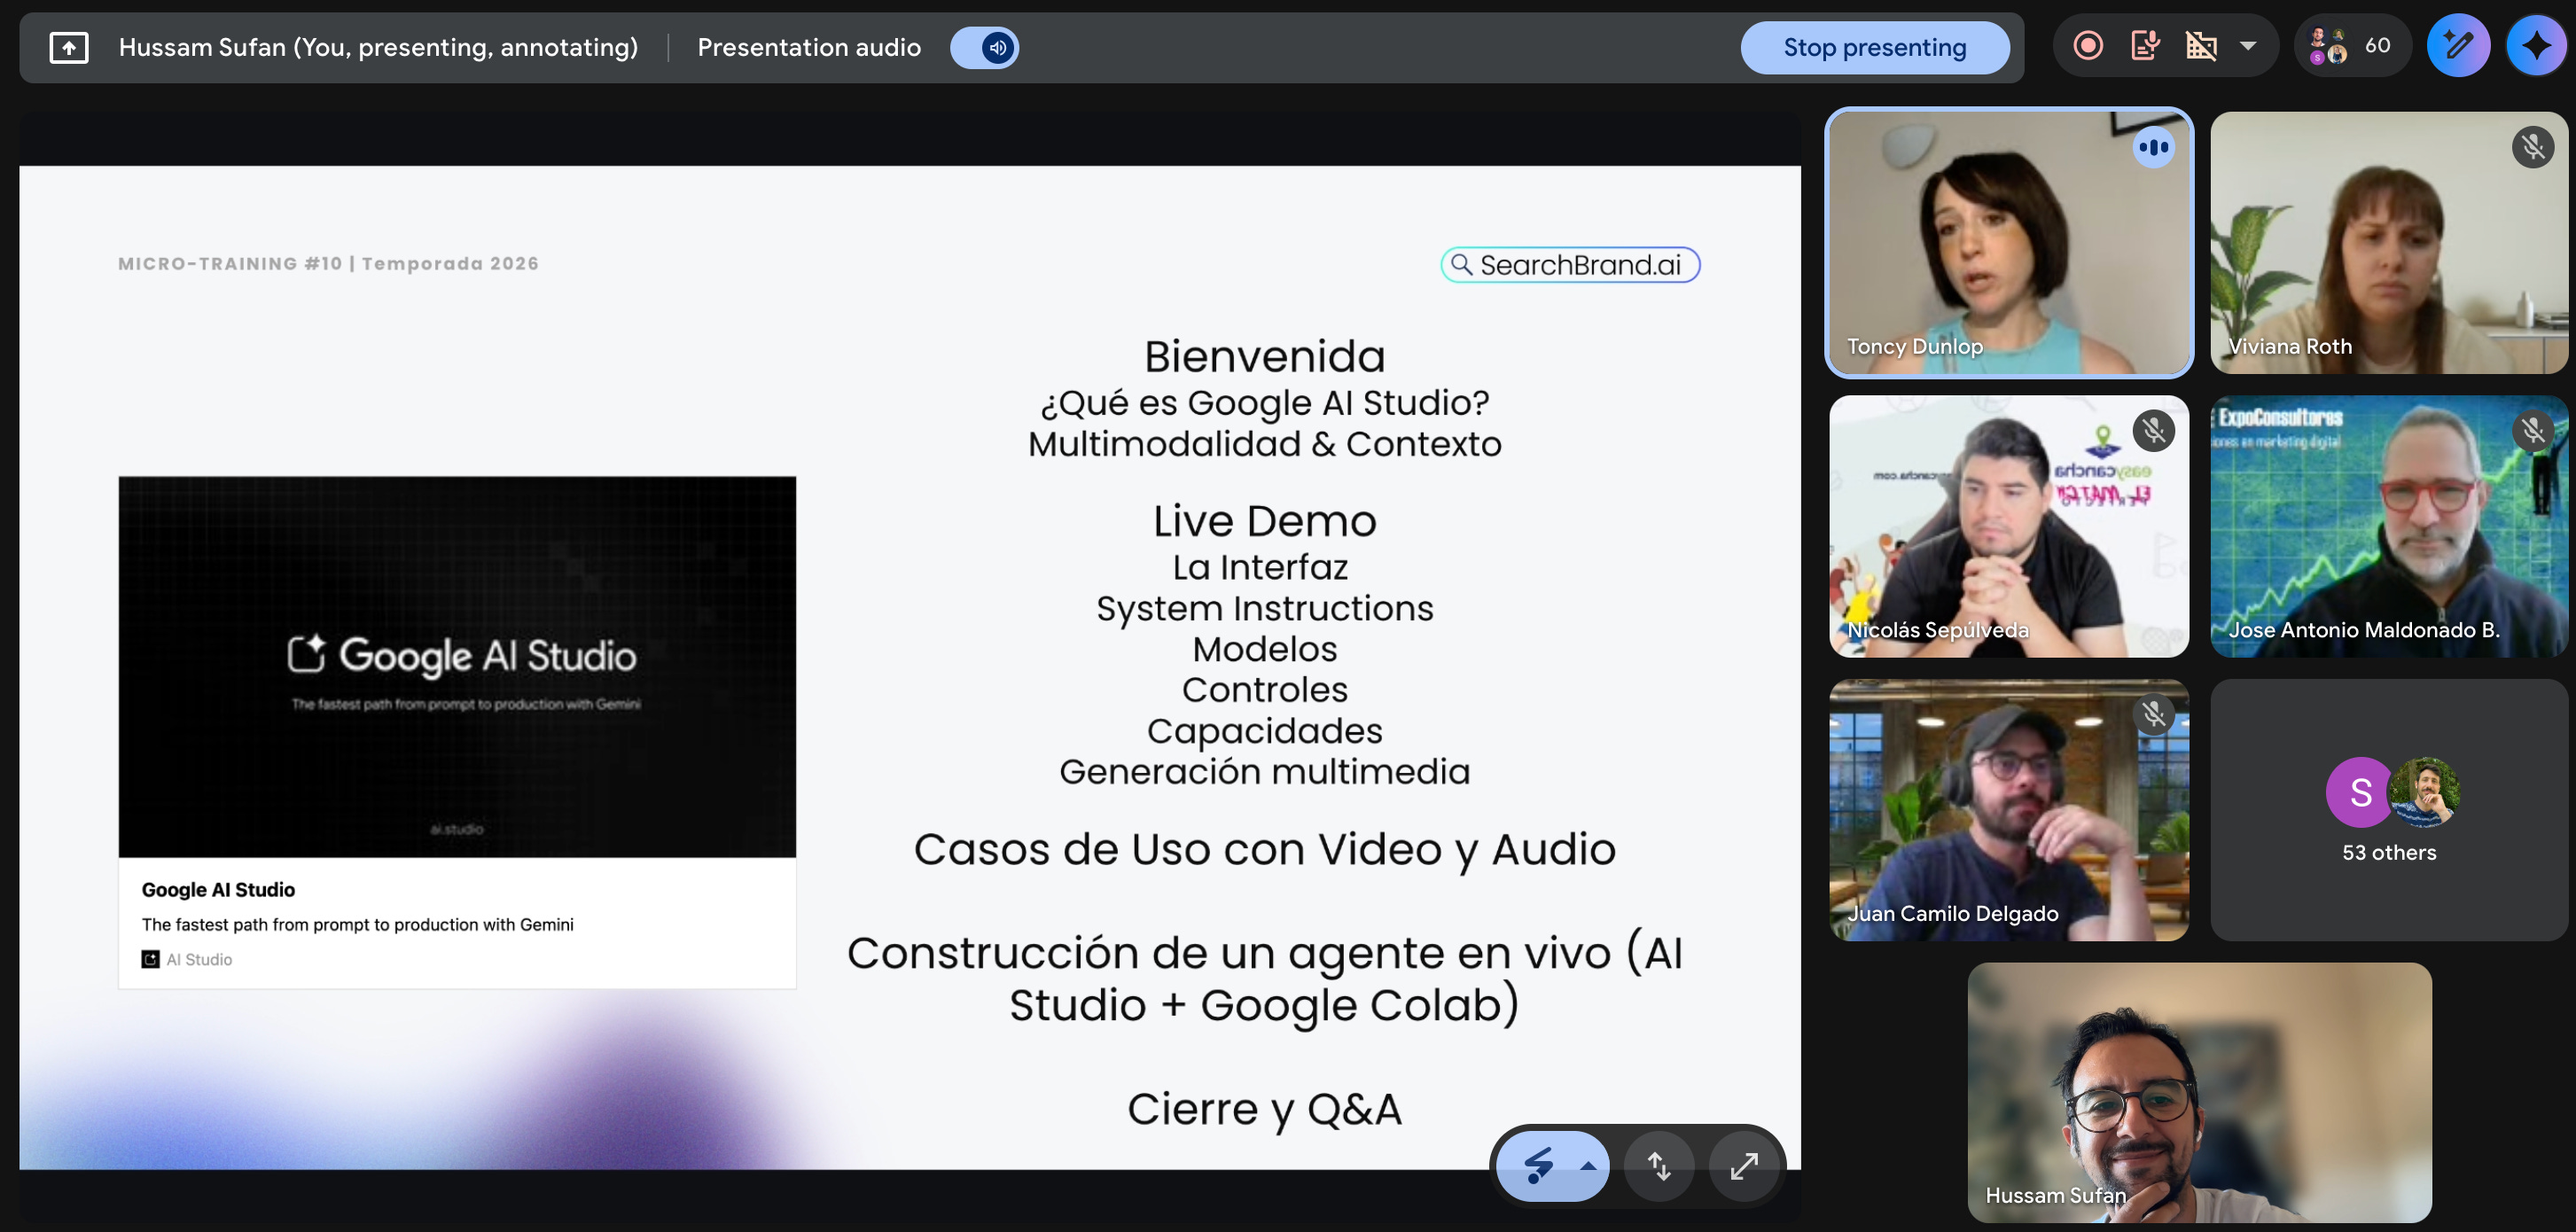The width and height of the screenshot is (2576, 1232).
Task: Click the 'La Interfaz' agenda line
Action: [1260, 567]
